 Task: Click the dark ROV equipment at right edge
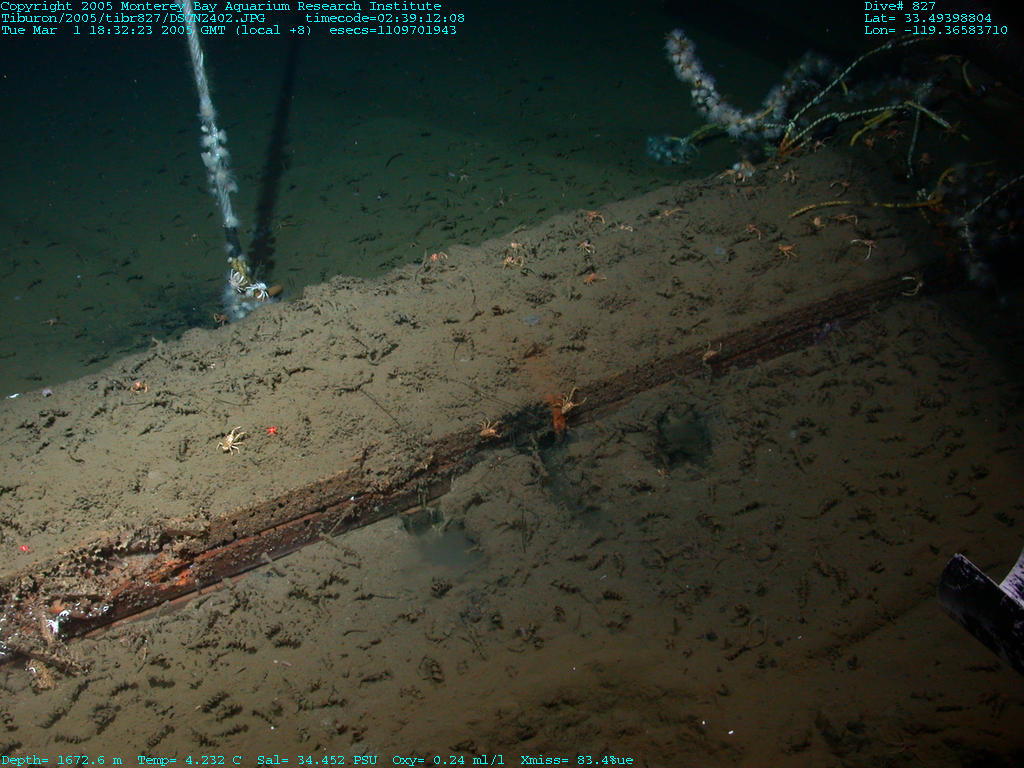click(982, 605)
